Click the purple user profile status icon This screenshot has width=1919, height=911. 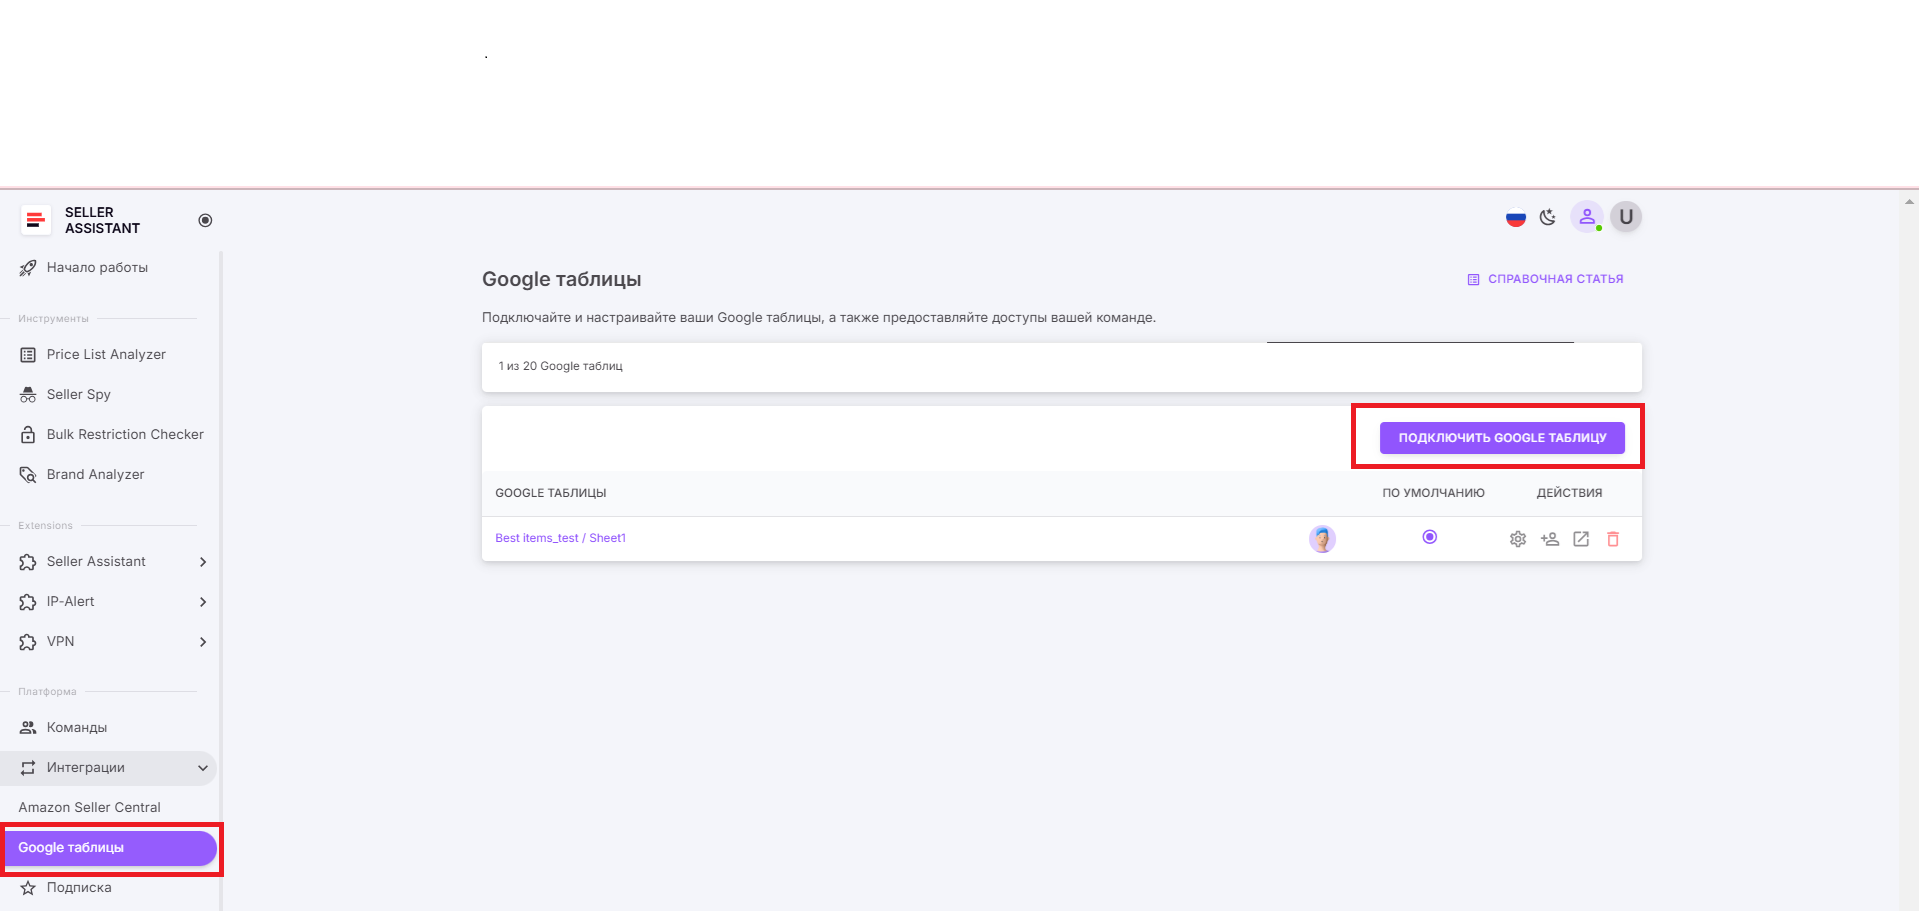1586,217
